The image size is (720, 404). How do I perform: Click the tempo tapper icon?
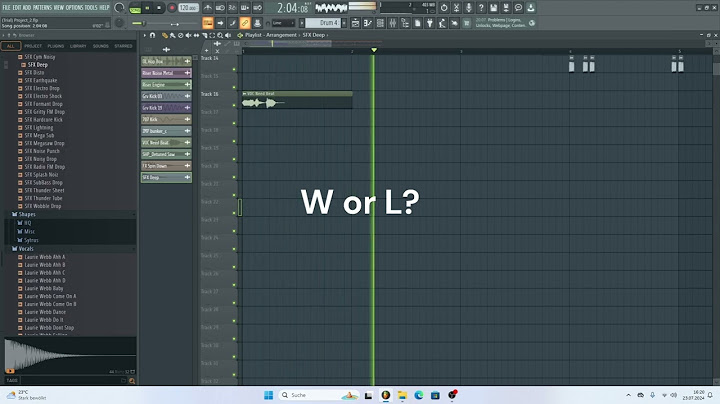(442, 23)
